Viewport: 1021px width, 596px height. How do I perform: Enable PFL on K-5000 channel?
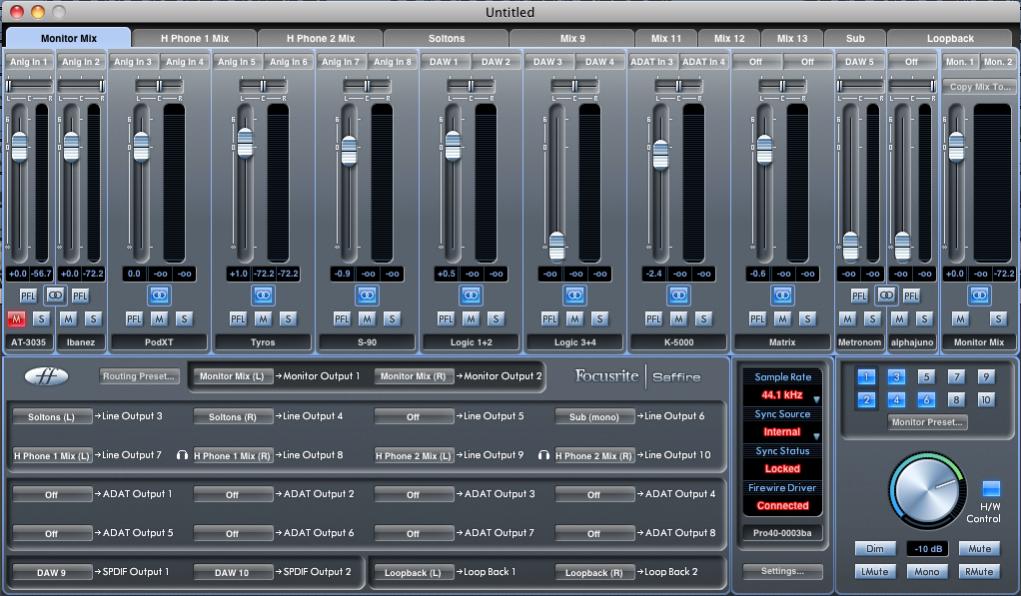(x=653, y=319)
